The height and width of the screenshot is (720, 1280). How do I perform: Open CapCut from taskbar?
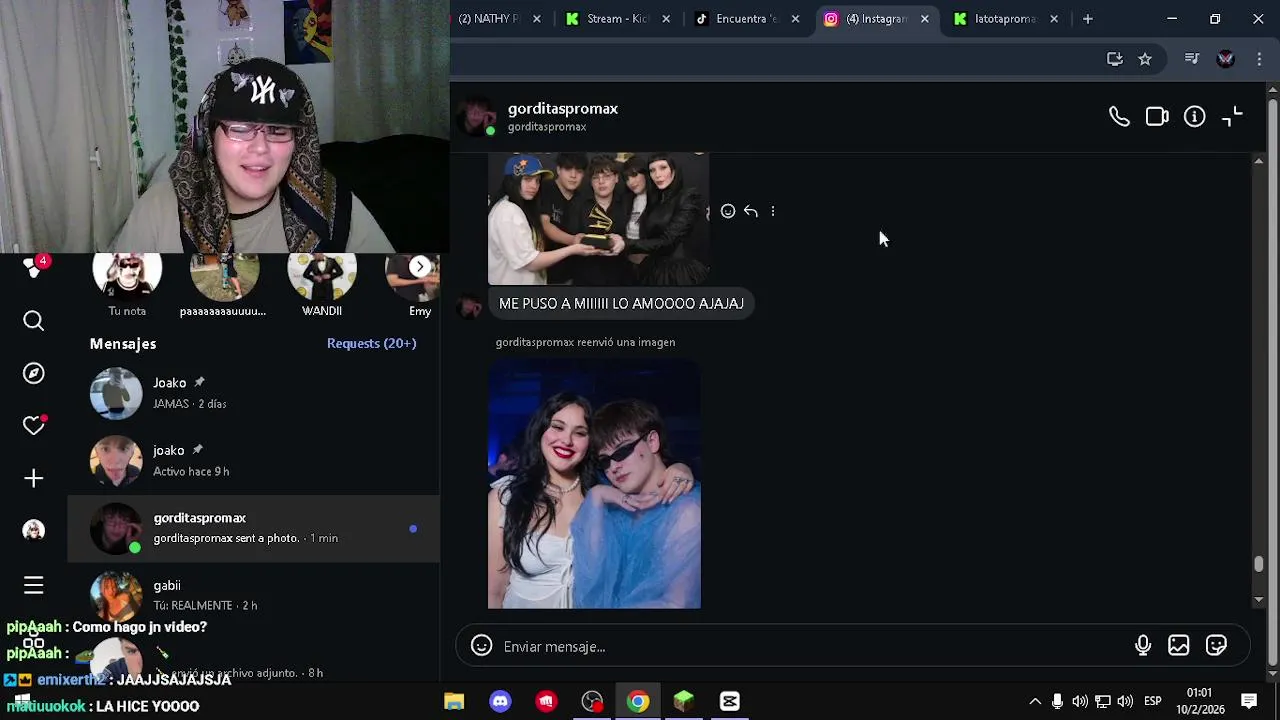coord(730,701)
